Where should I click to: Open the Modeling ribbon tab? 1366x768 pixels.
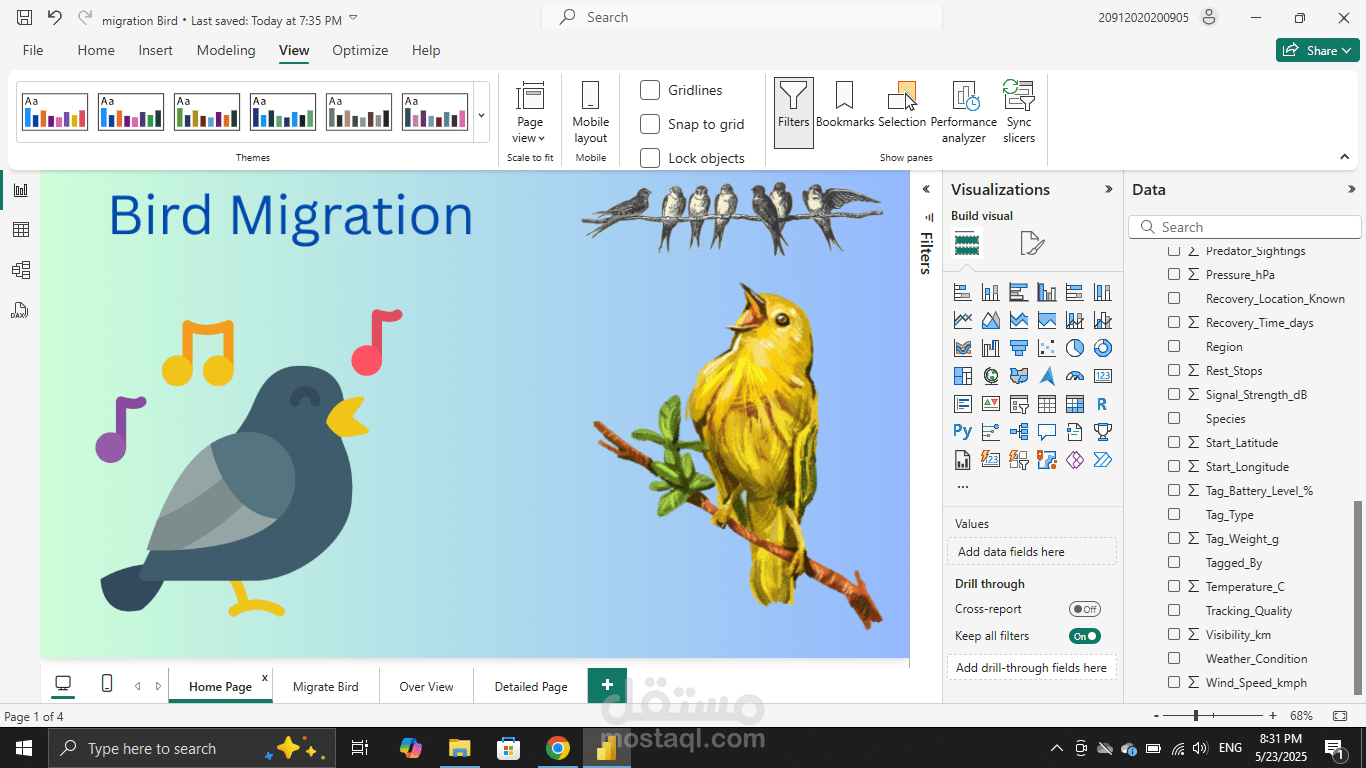pyautogui.click(x=226, y=50)
